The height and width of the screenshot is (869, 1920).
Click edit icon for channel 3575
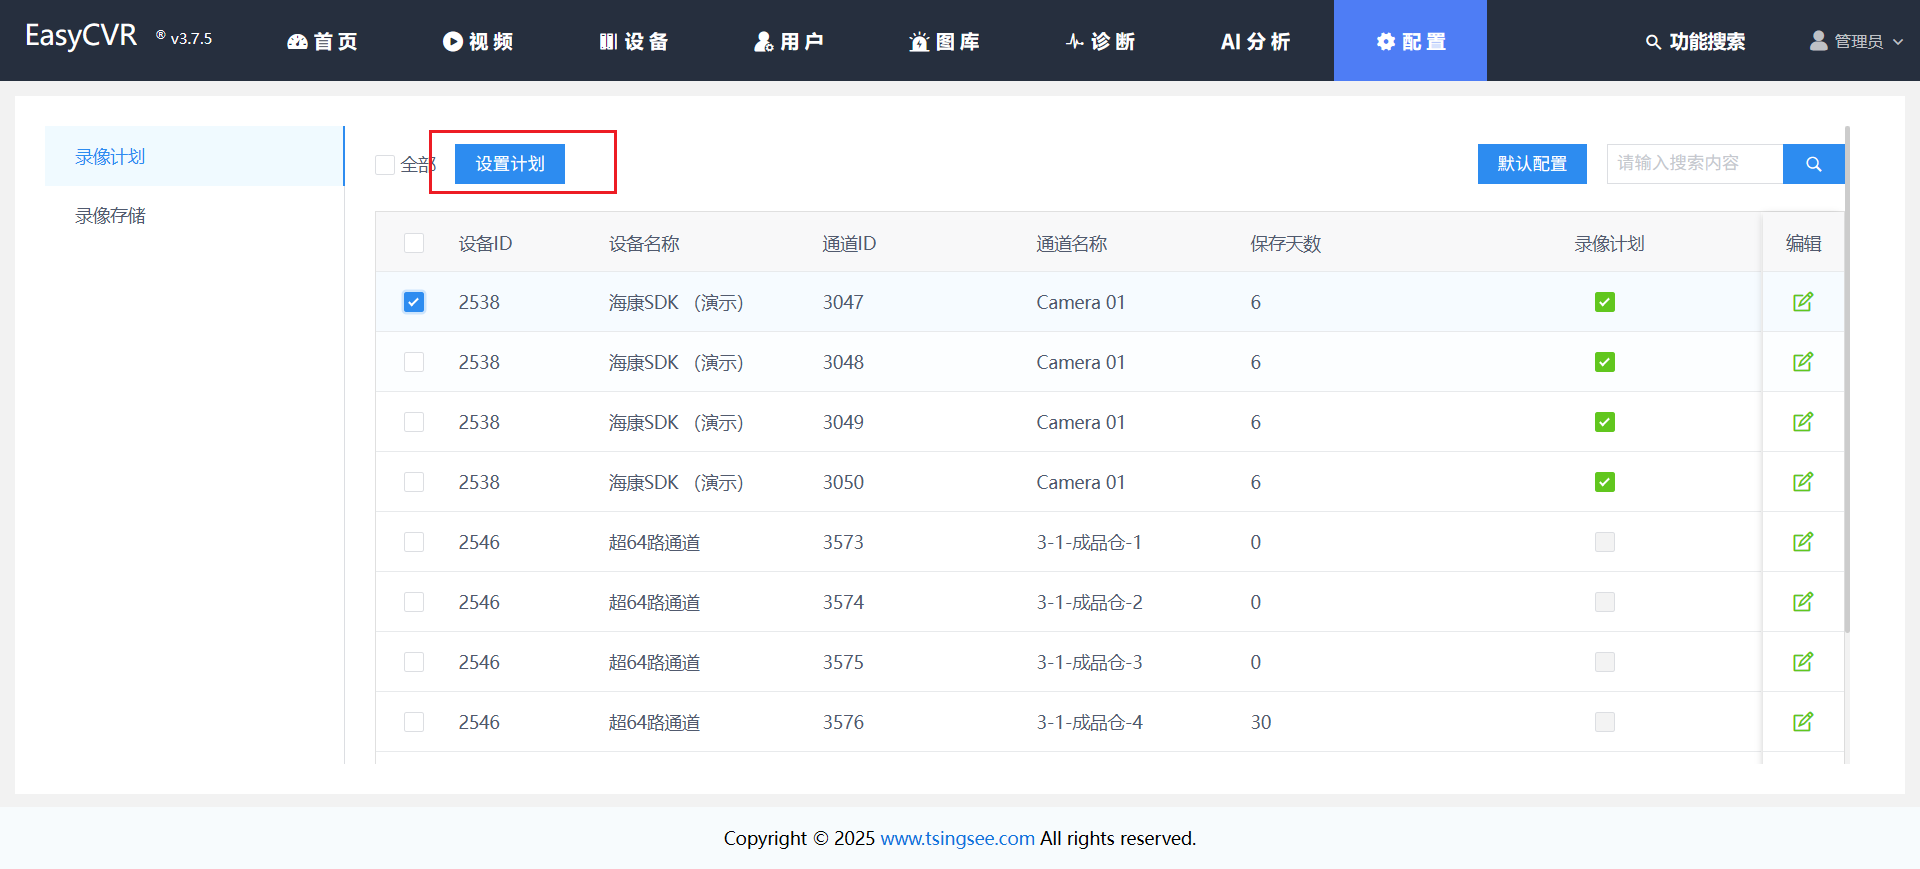coord(1802,662)
